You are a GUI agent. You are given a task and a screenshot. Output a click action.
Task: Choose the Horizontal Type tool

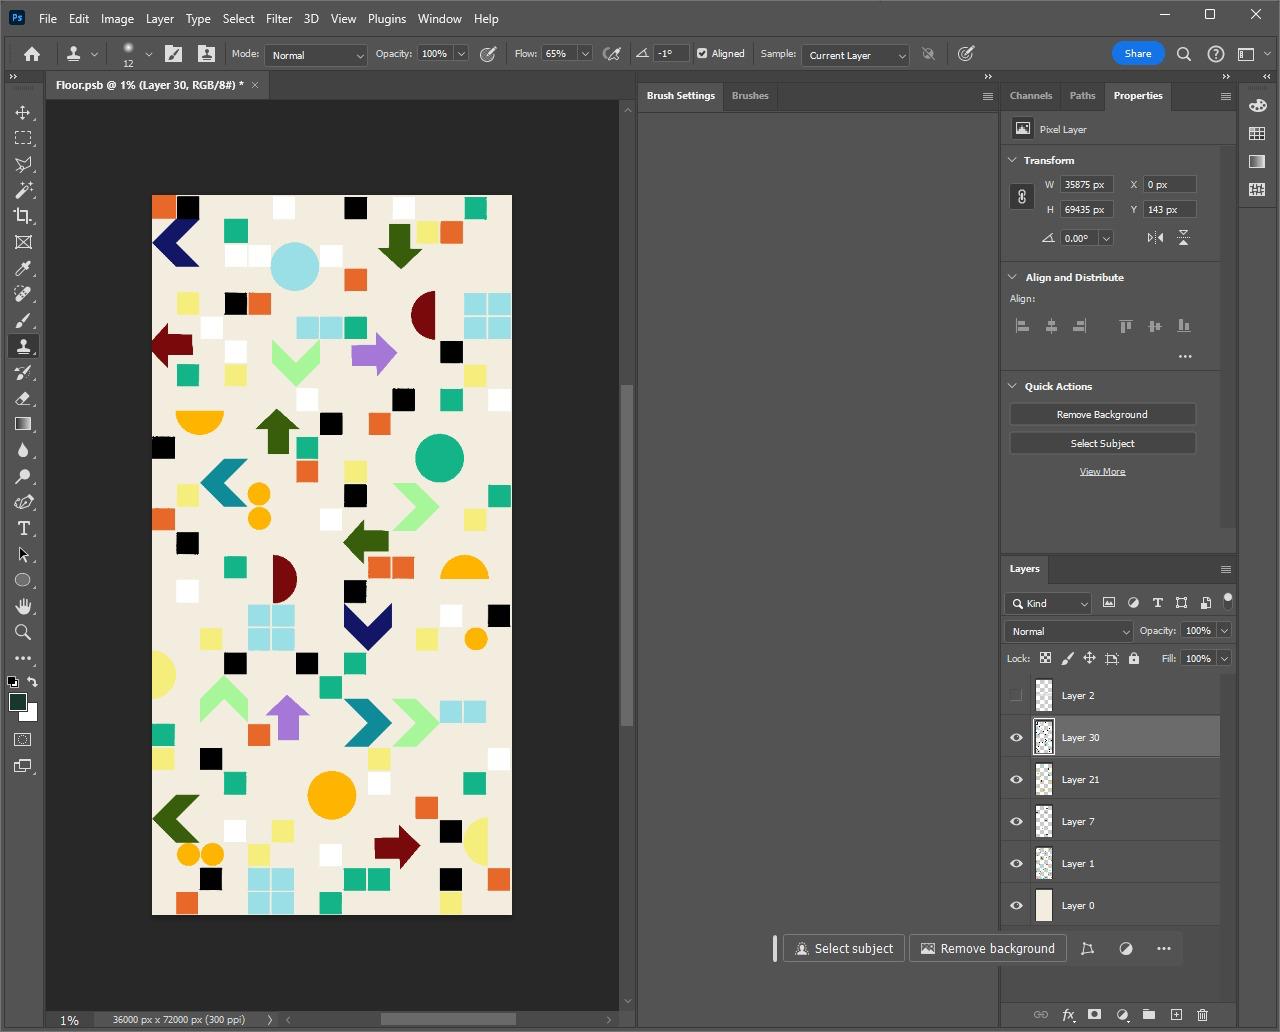(x=23, y=528)
